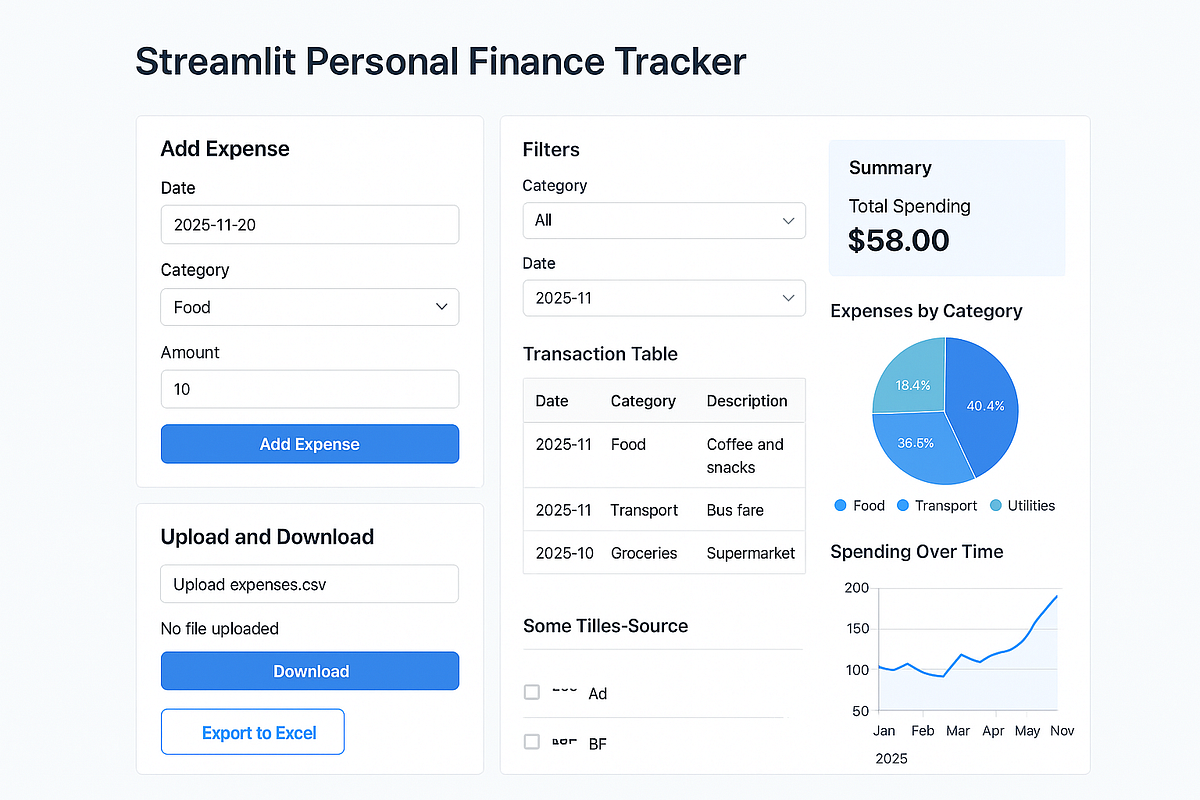Image resolution: width=1200 pixels, height=800 pixels.
Task: Open the Food category dropdown under Add Expense
Action: 310,307
